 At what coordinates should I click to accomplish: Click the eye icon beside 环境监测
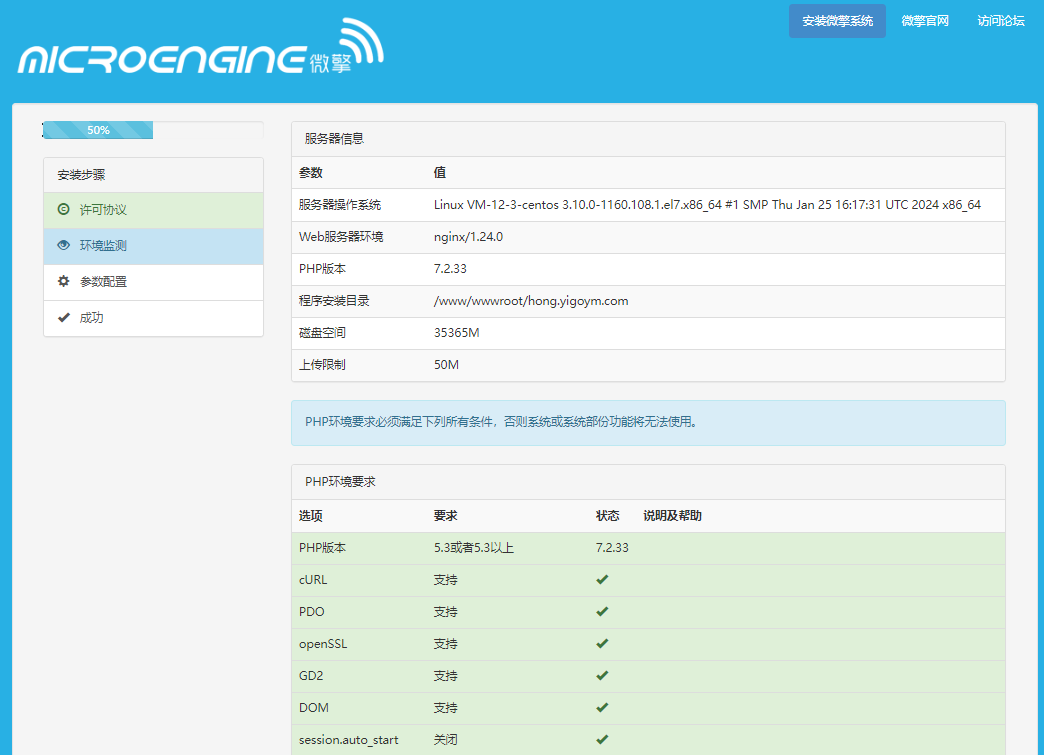64,246
